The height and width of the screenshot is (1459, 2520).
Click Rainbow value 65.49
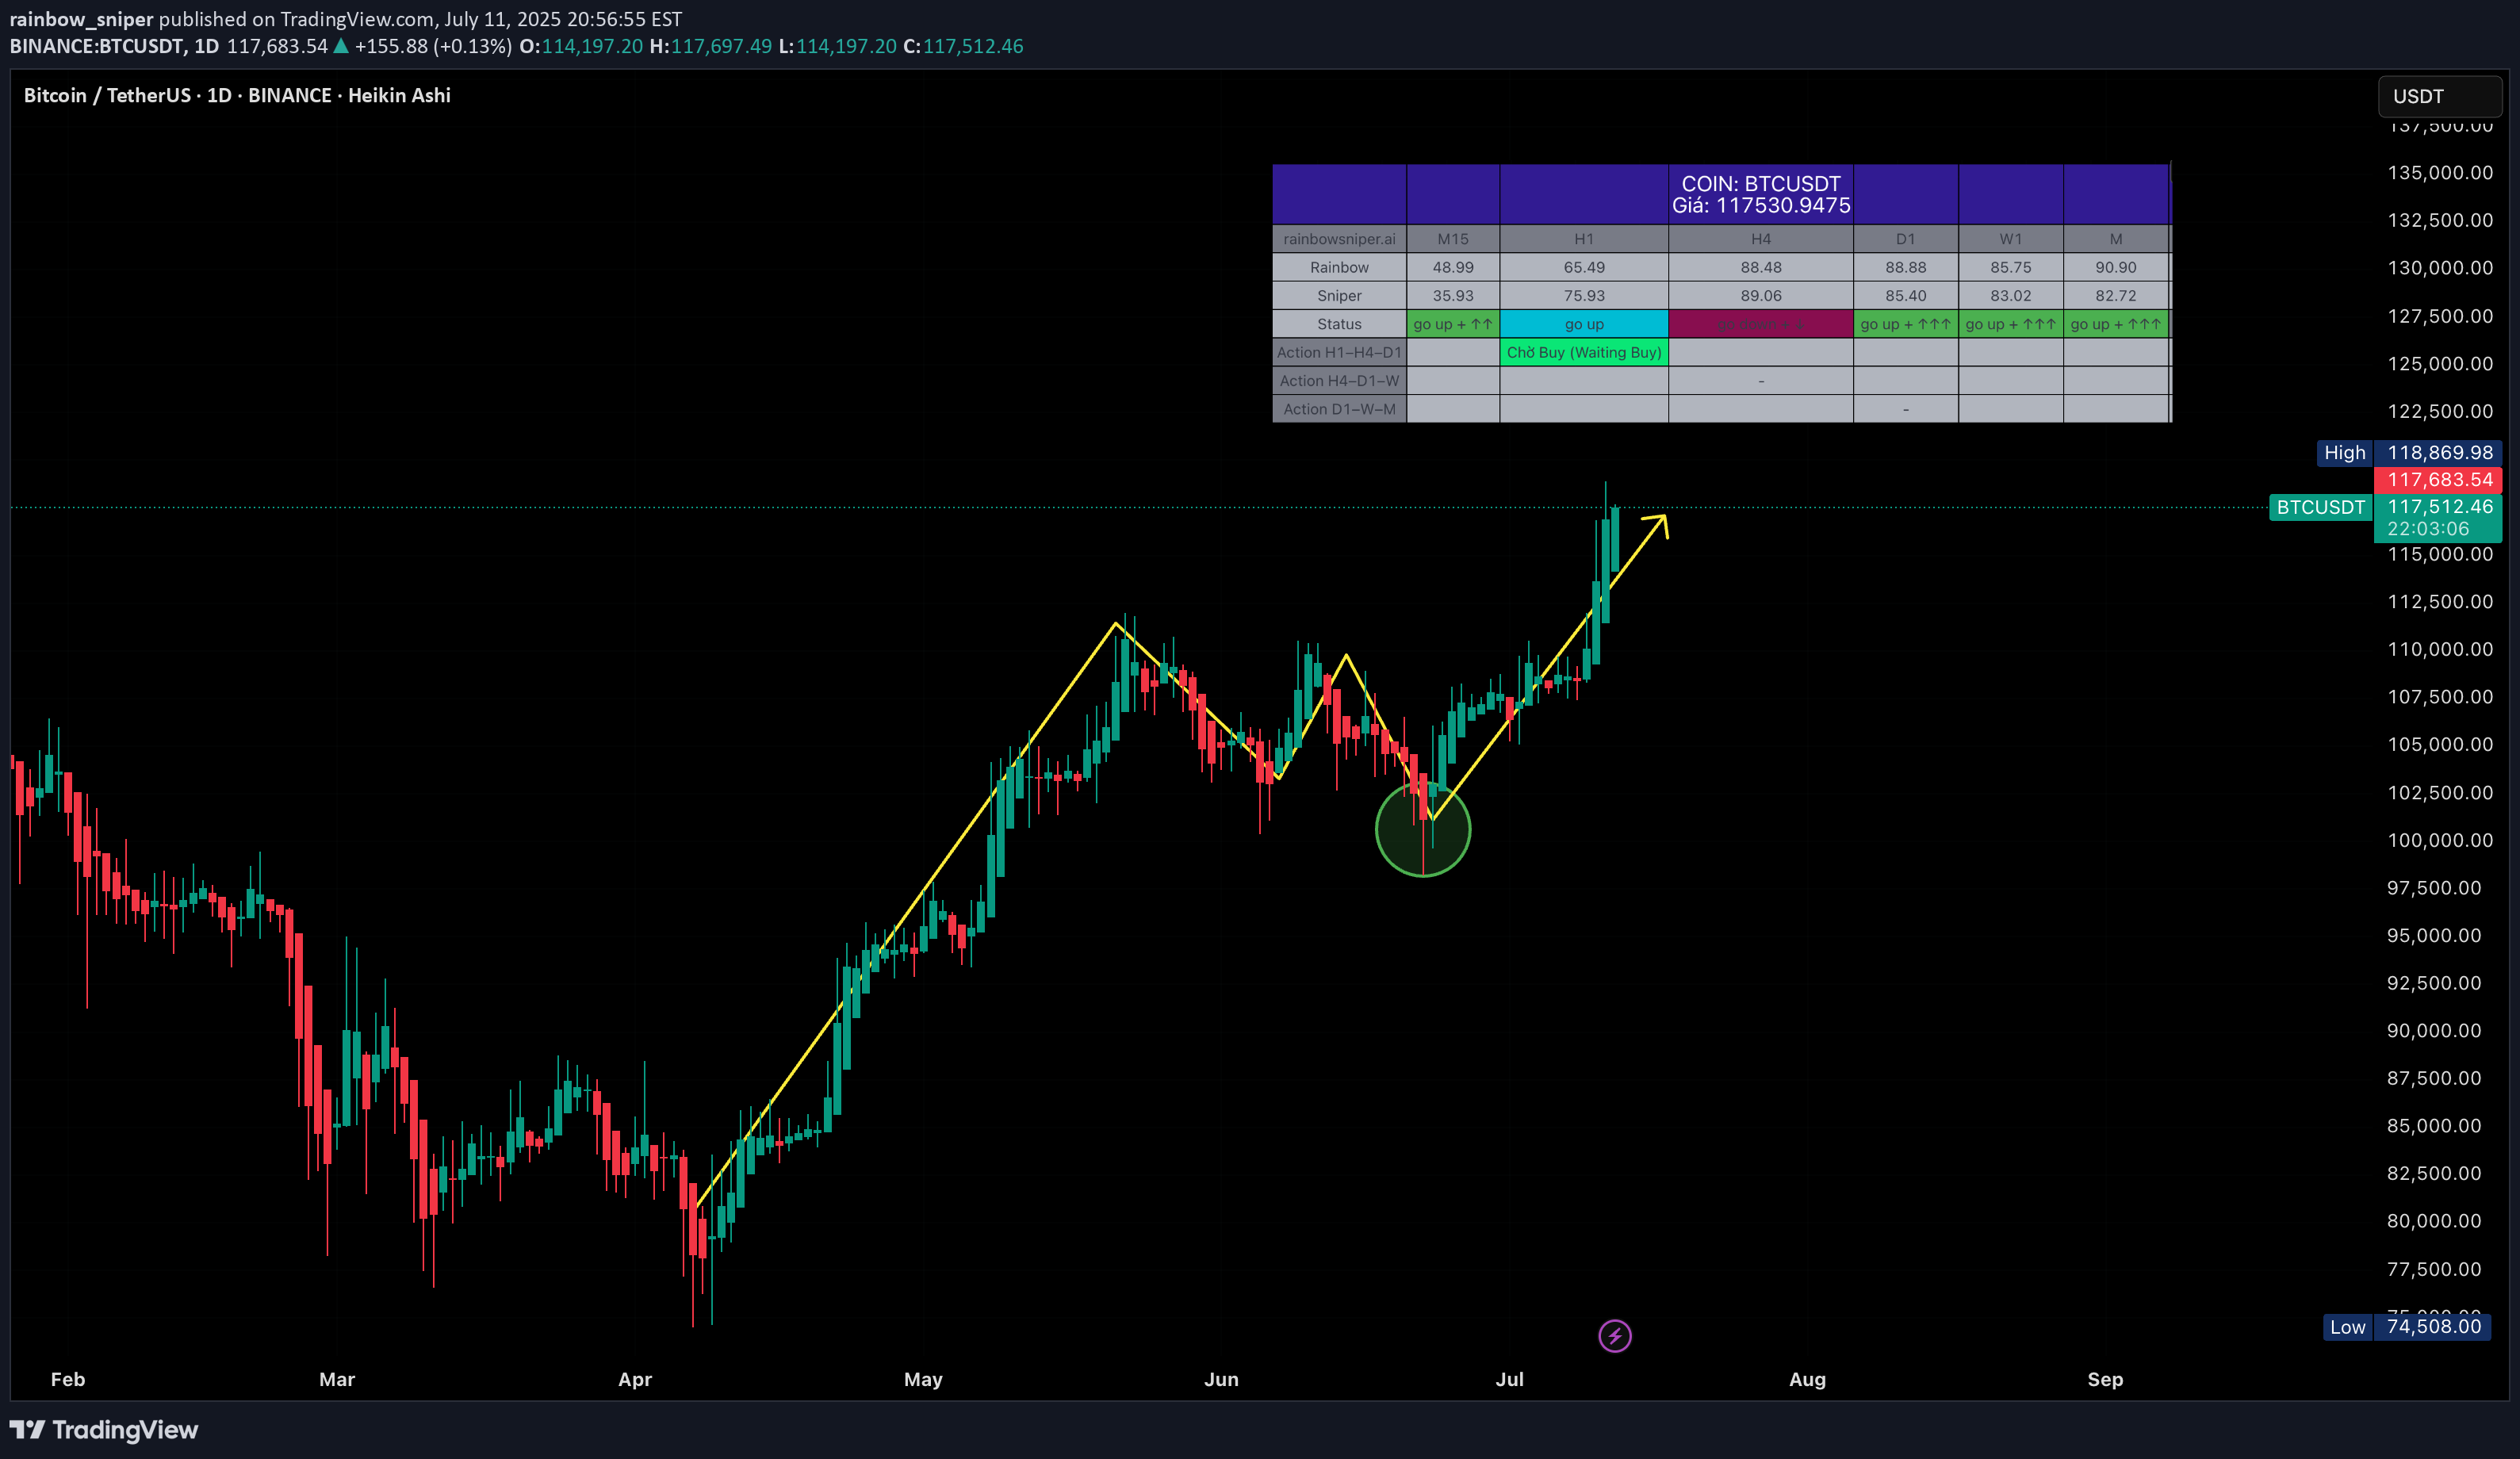point(1584,267)
